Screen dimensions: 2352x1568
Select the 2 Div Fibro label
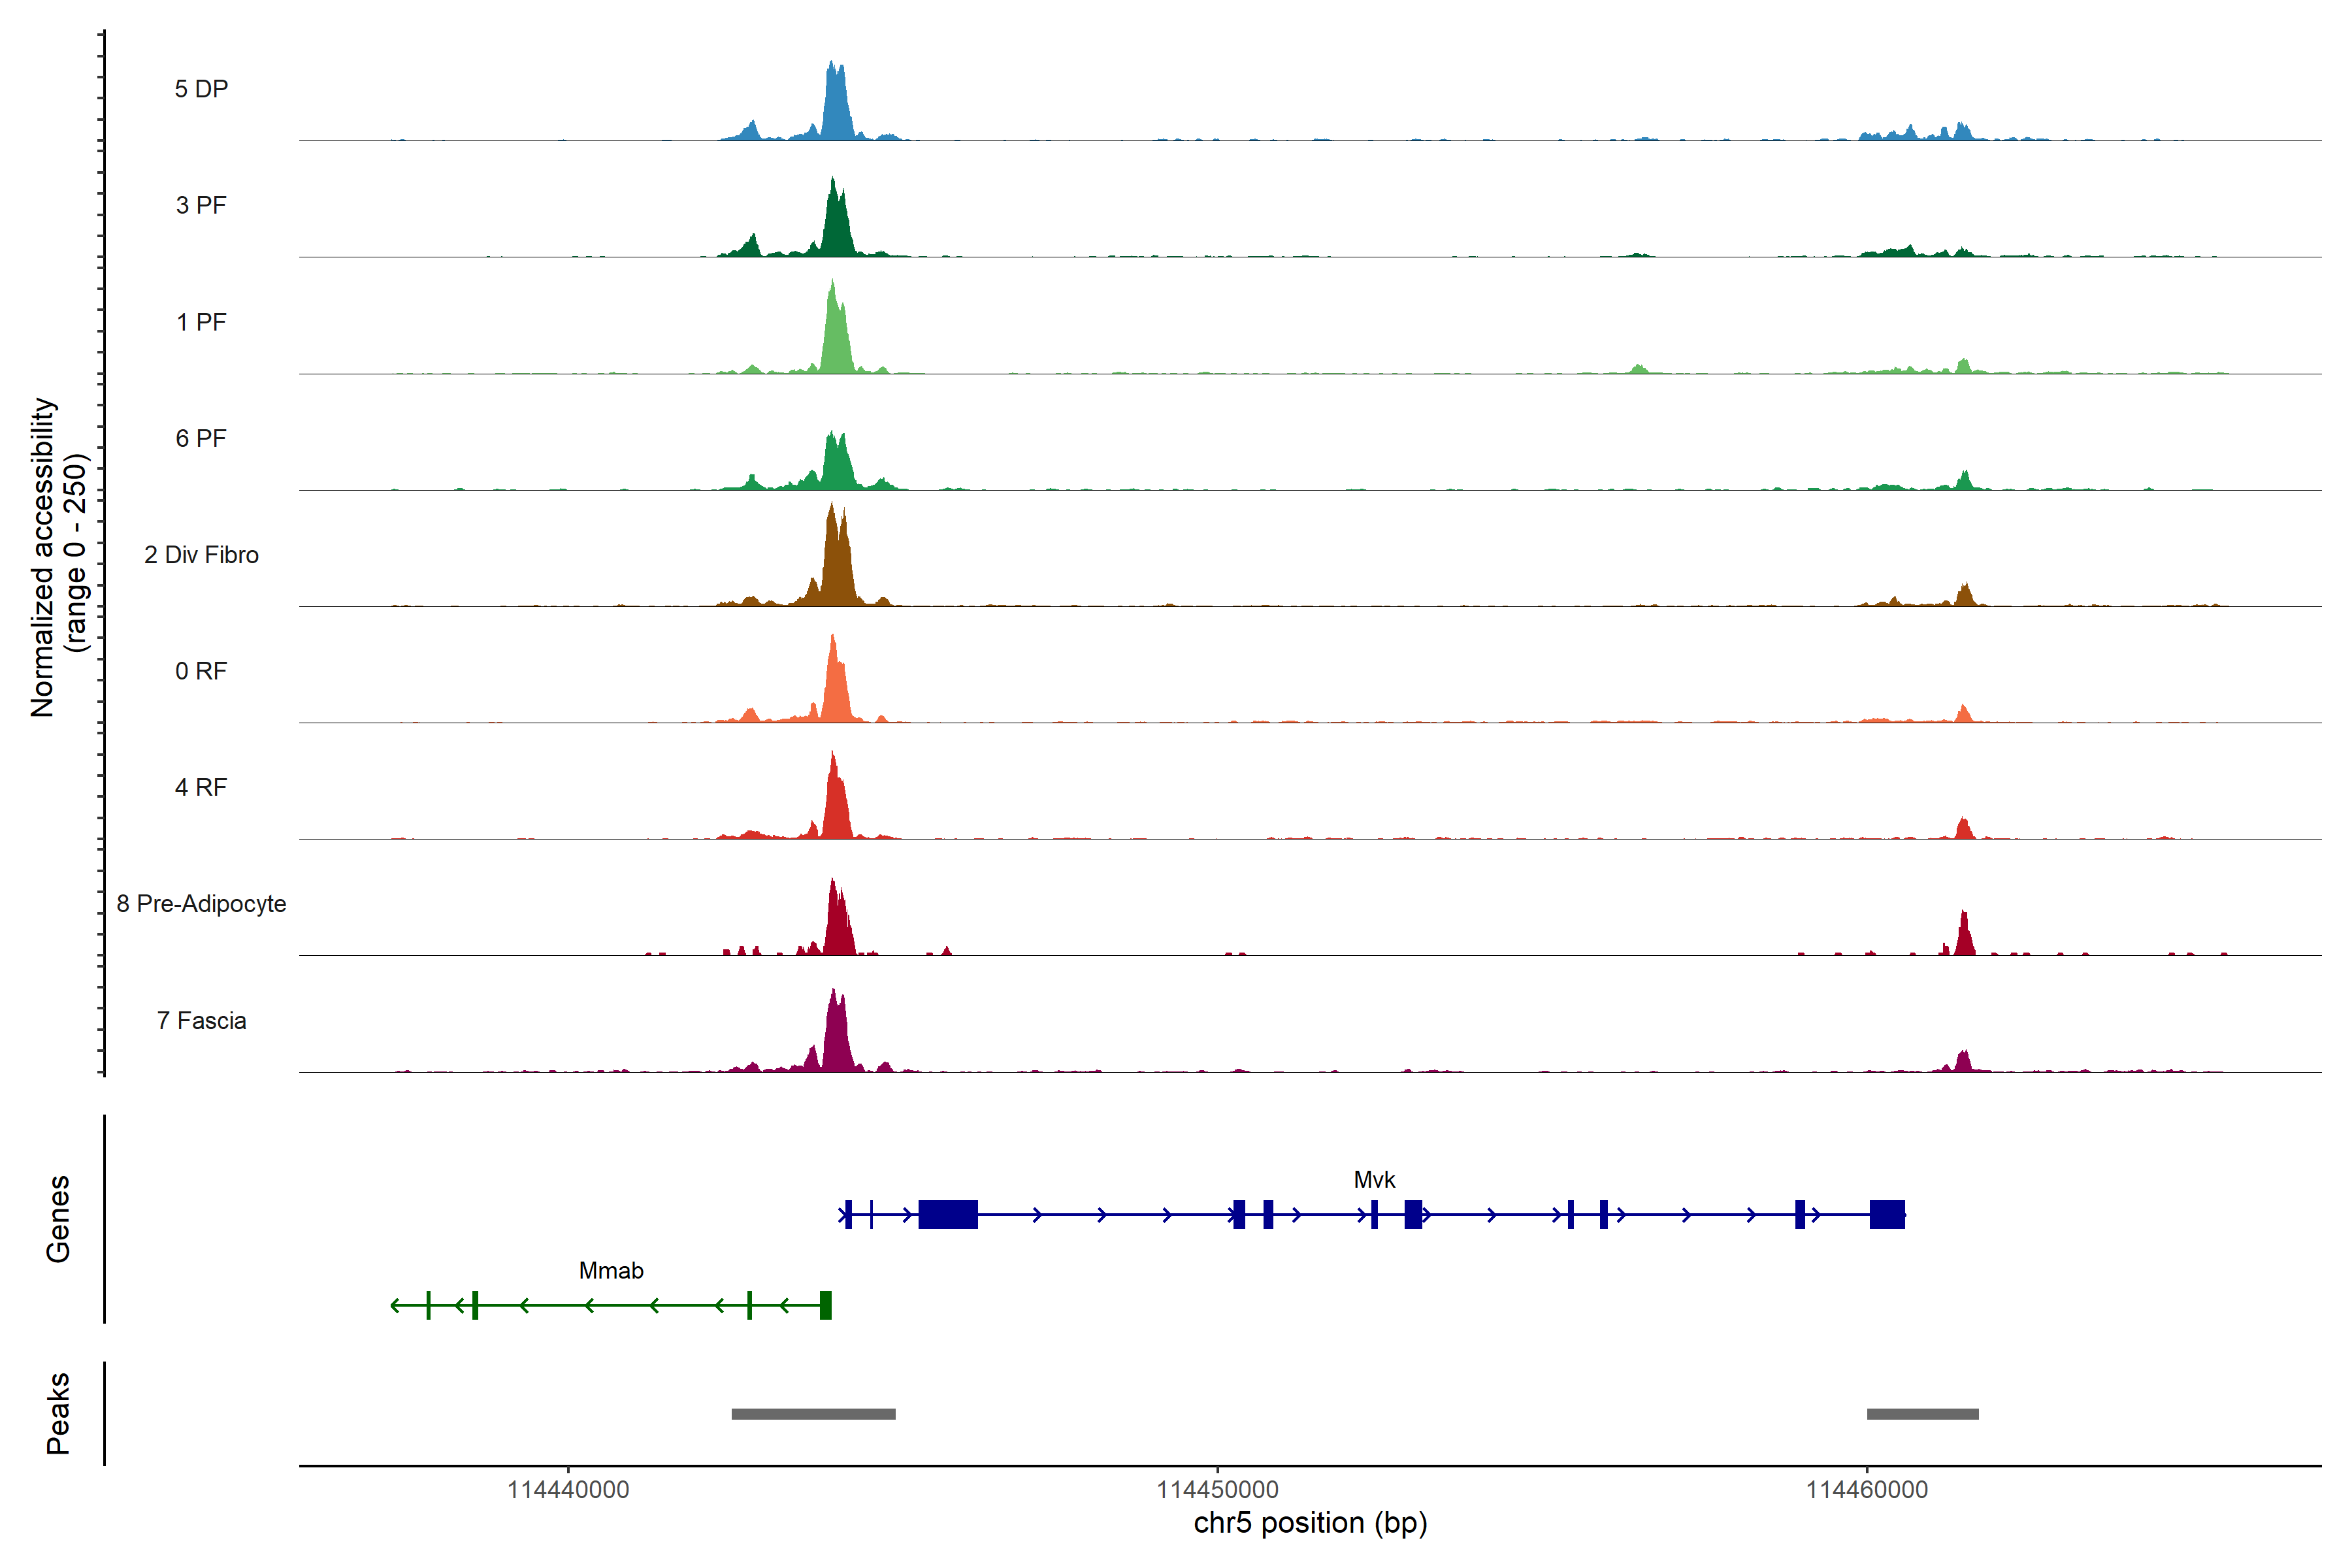[x=201, y=555]
